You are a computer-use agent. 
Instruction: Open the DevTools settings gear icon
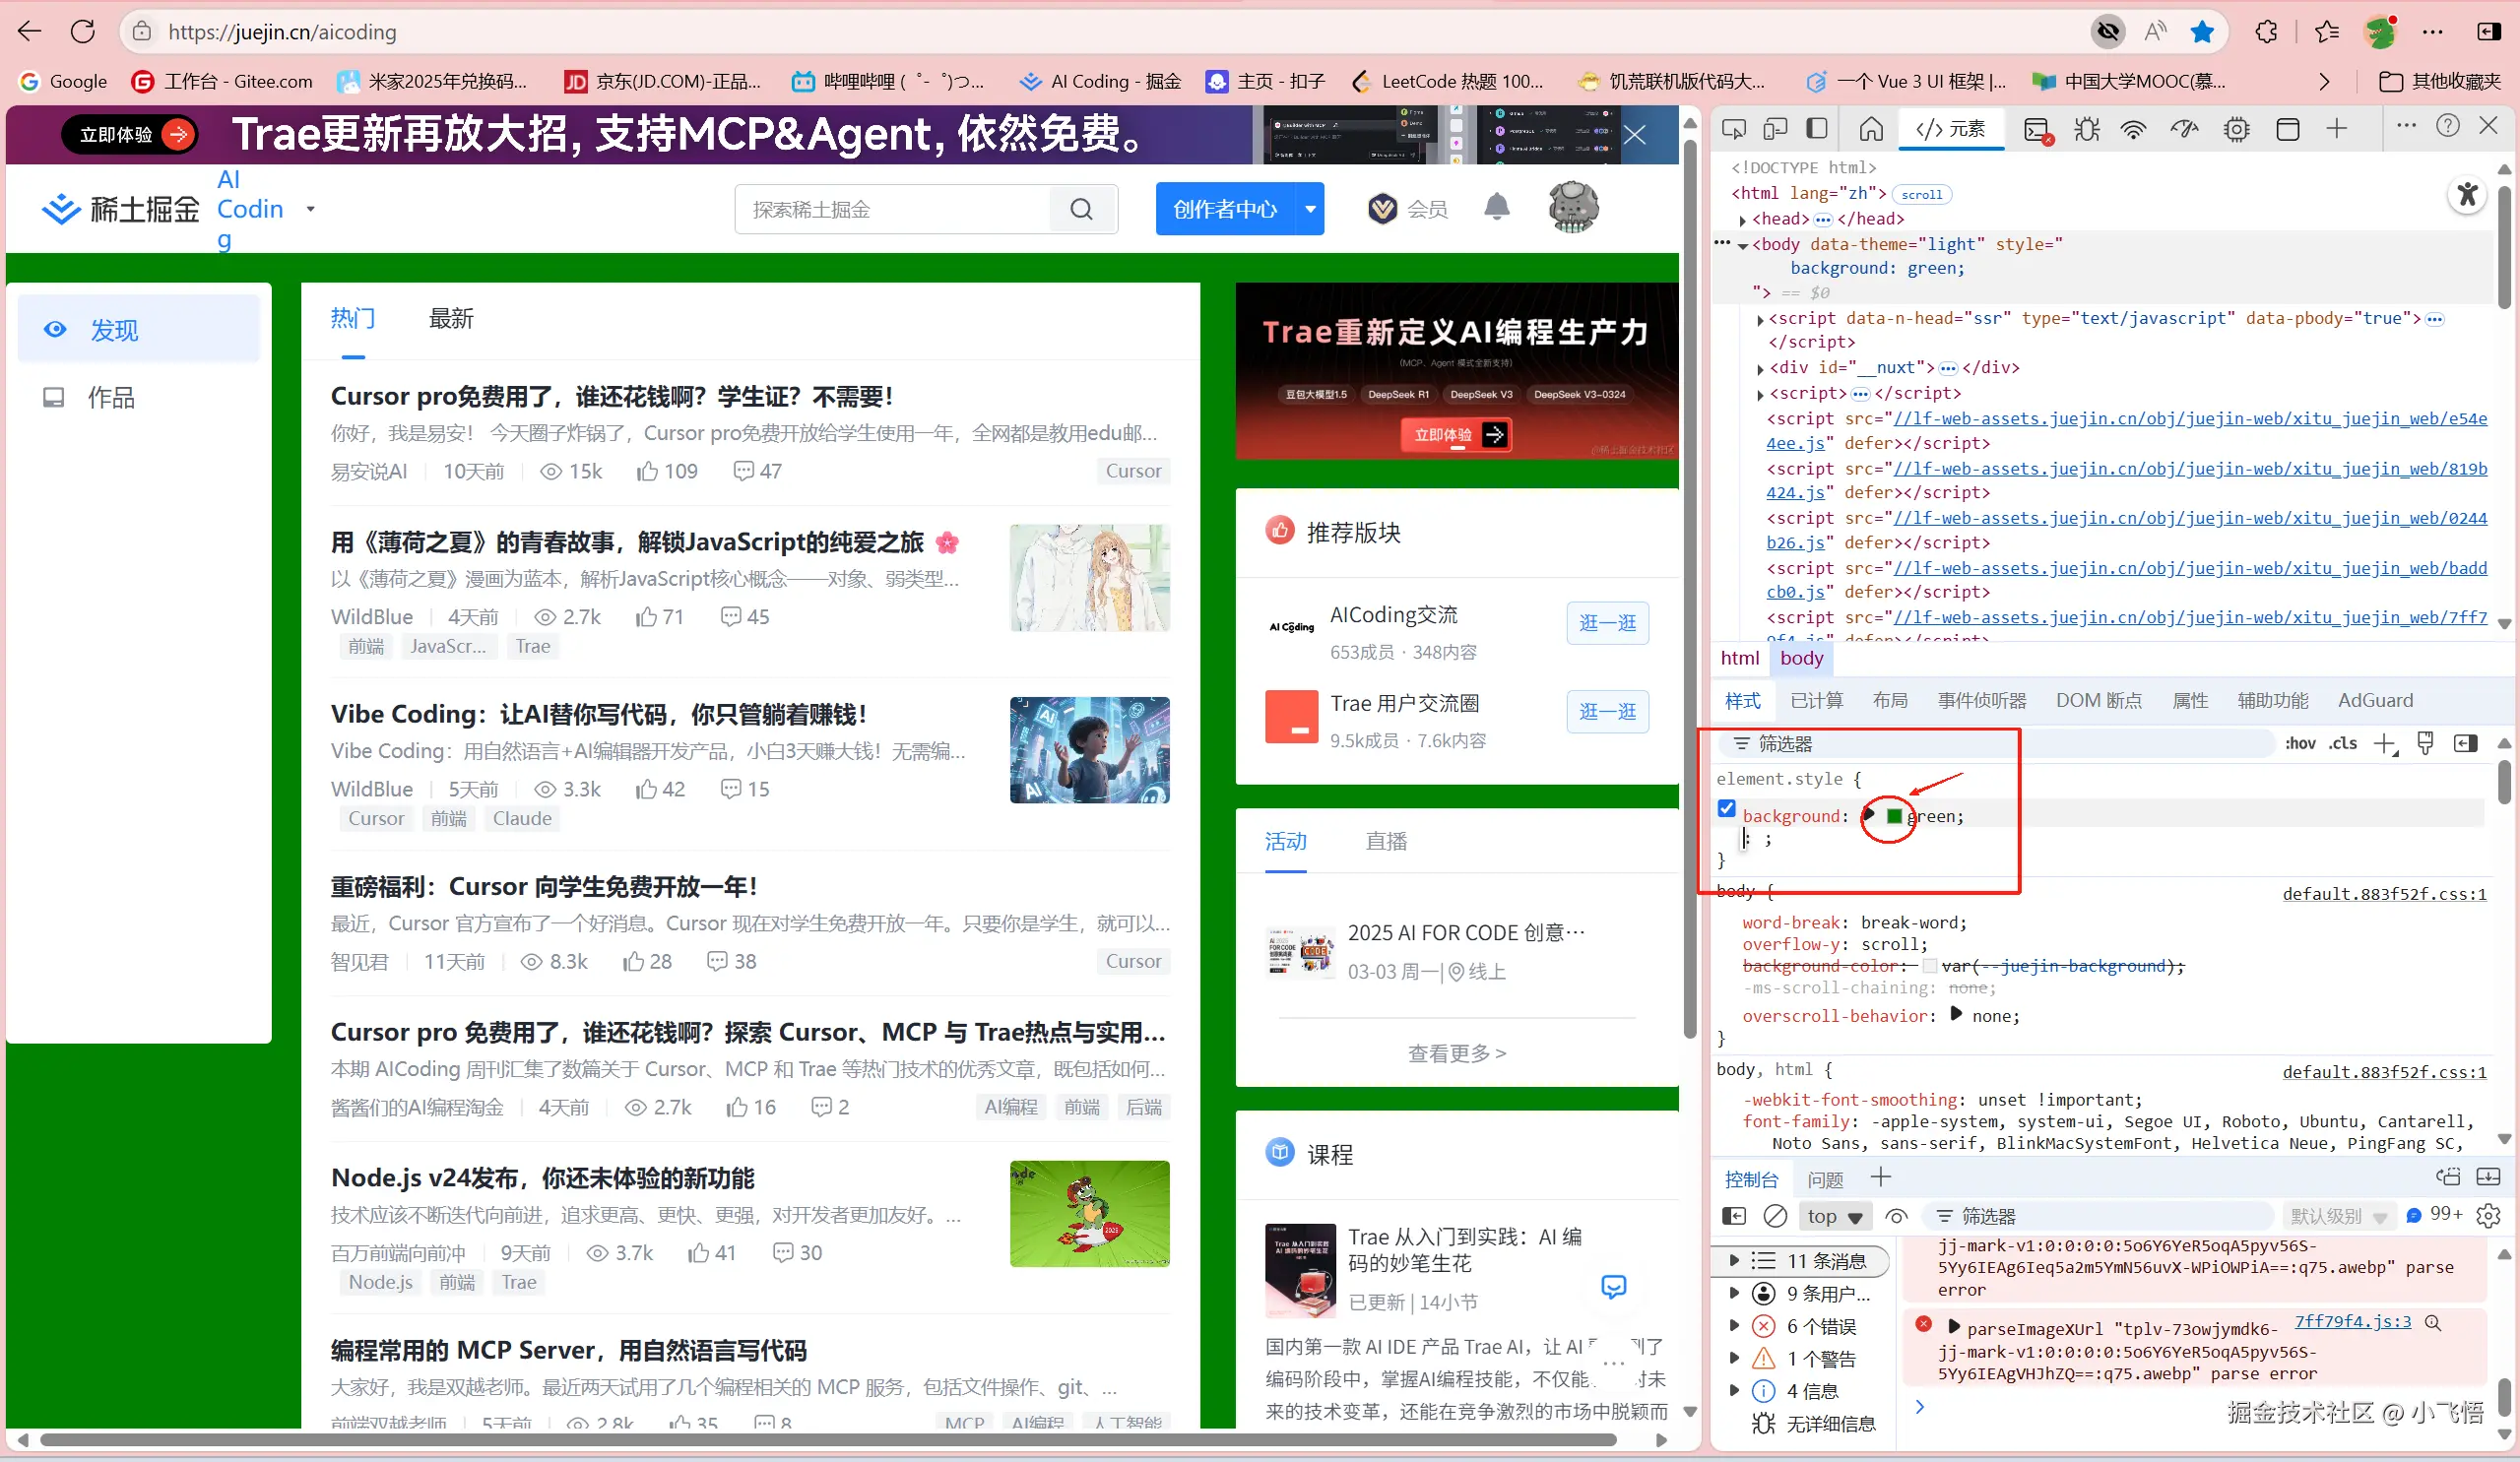pyautogui.click(x=2236, y=129)
